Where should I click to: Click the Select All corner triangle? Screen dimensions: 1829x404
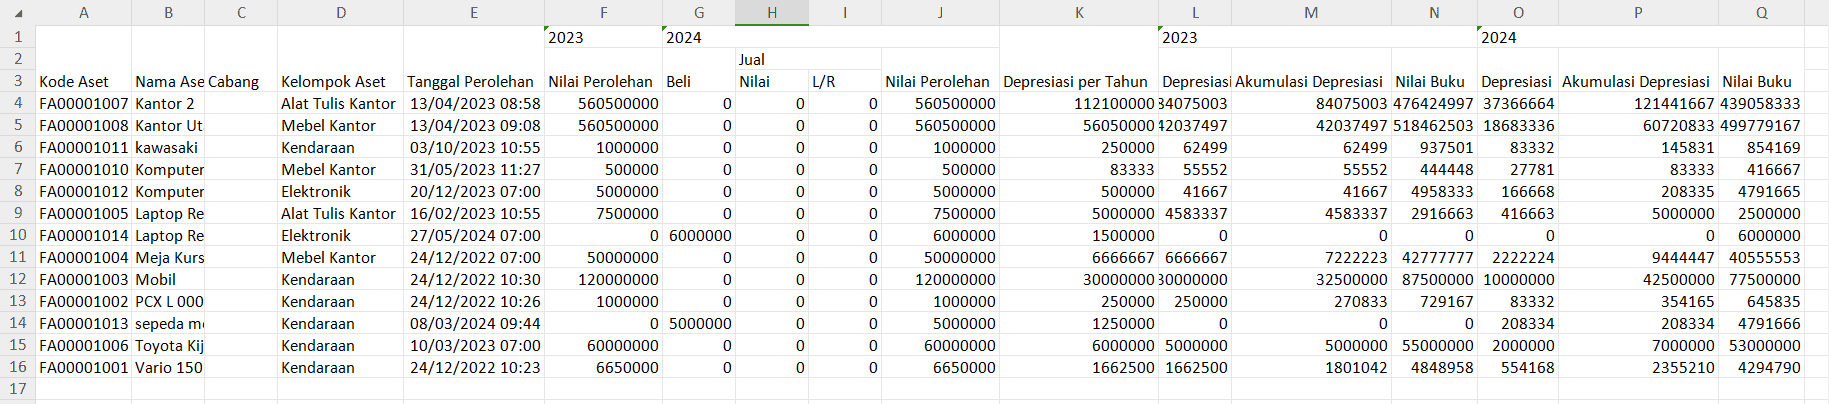[x=18, y=13]
